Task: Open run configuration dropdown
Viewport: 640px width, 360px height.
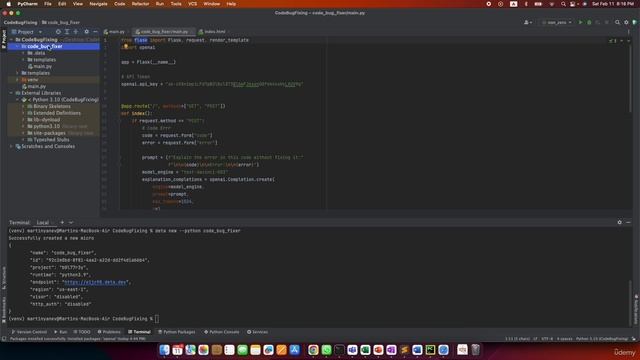Action: 558,22
